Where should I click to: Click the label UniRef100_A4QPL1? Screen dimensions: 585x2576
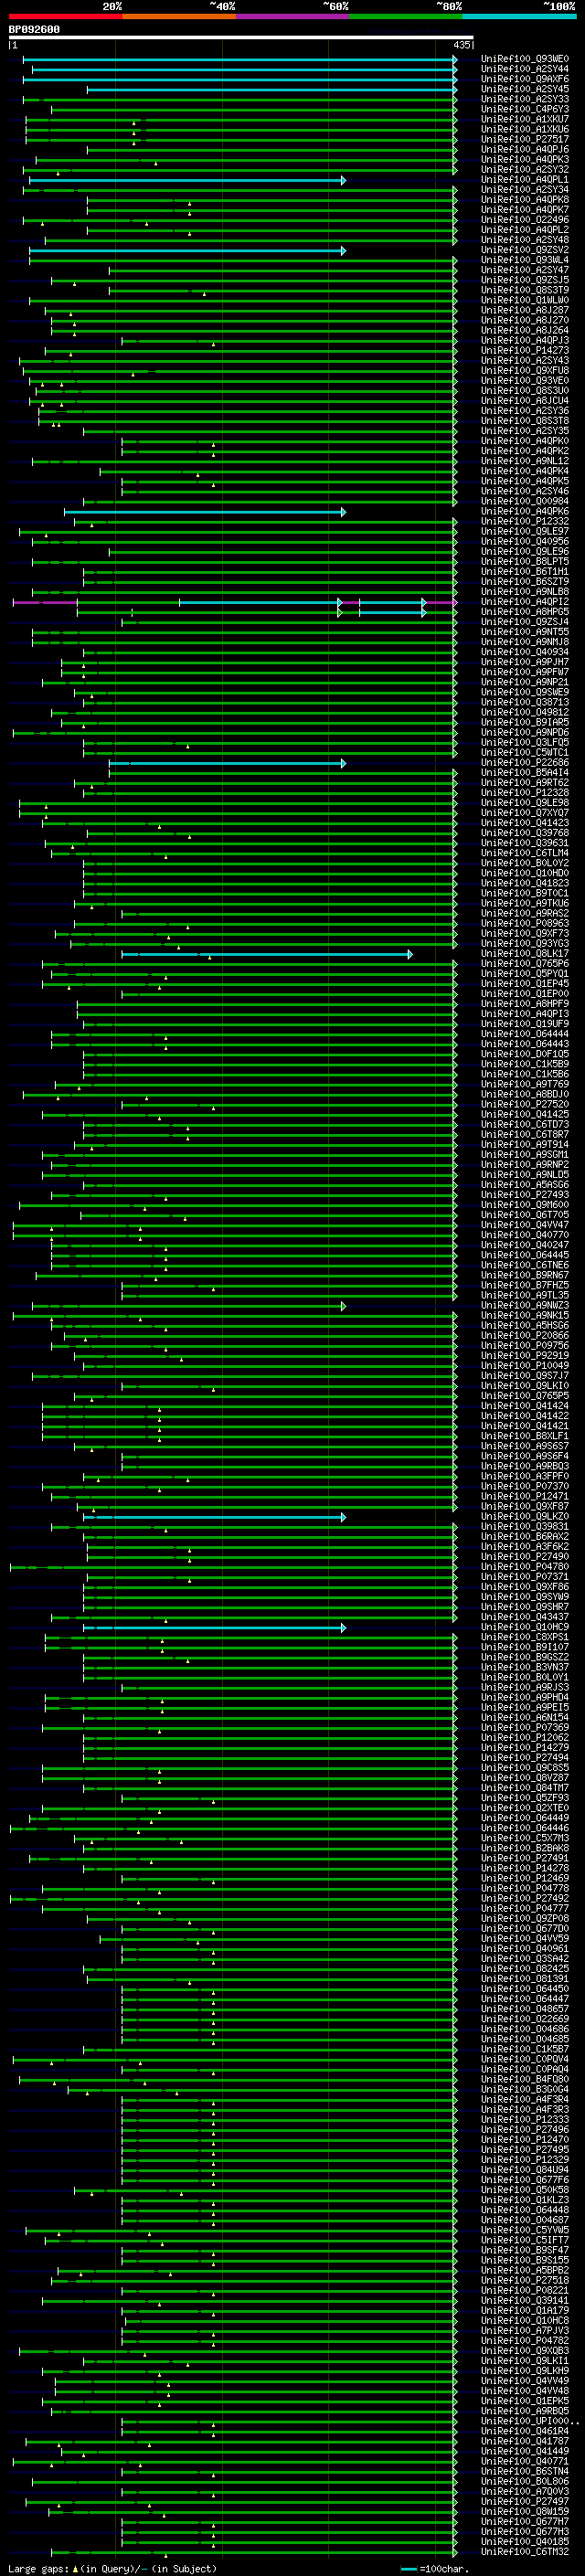(x=525, y=180)
